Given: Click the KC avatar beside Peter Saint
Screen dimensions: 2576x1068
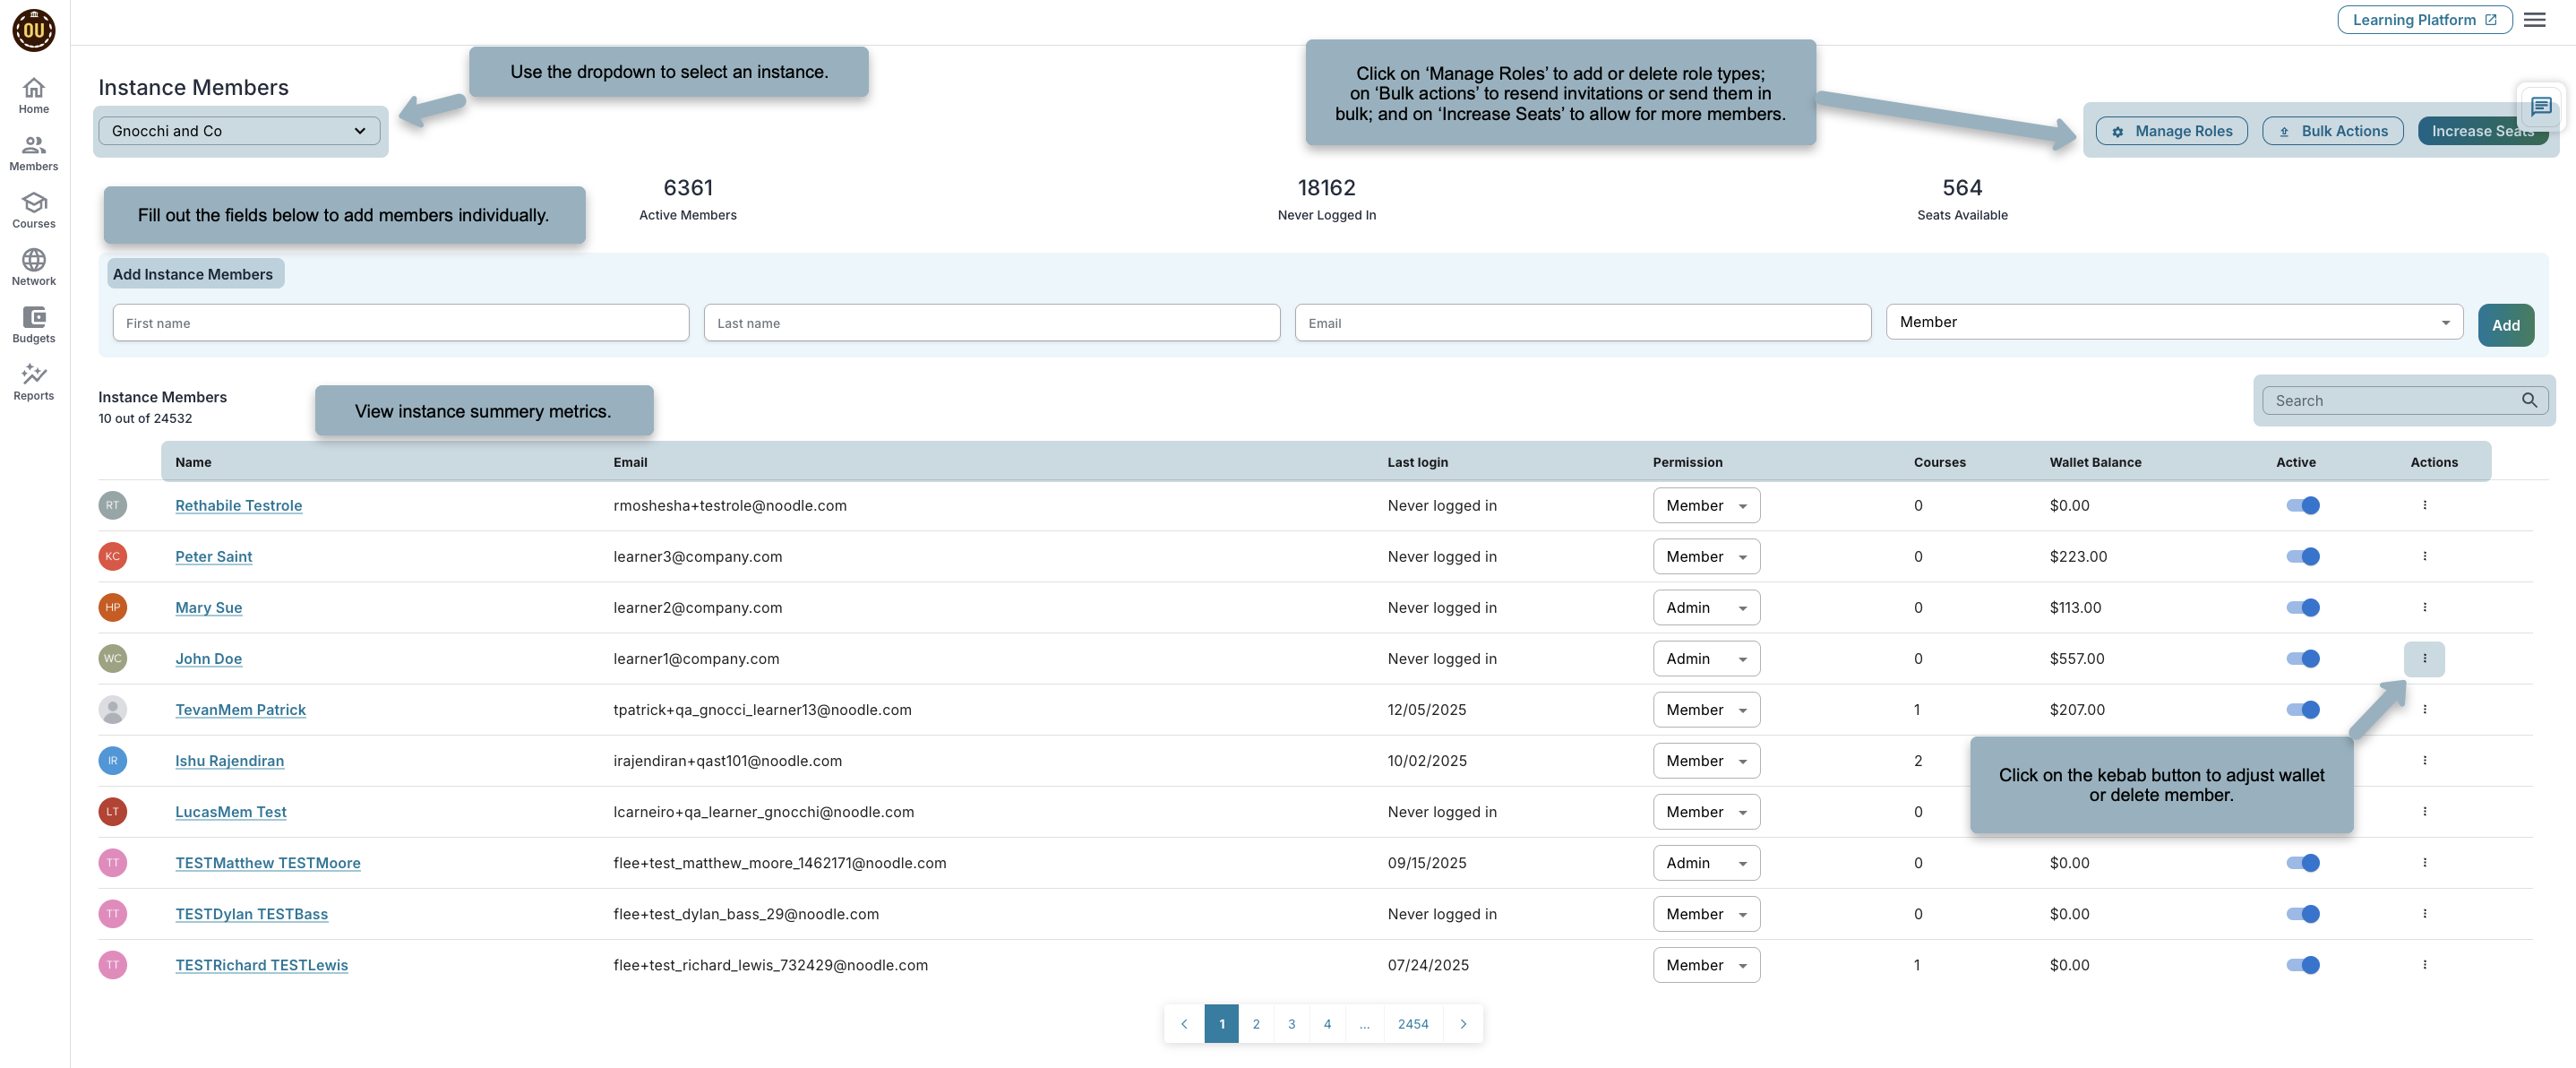Looking at the screenshot, I should tap(112, 556).
